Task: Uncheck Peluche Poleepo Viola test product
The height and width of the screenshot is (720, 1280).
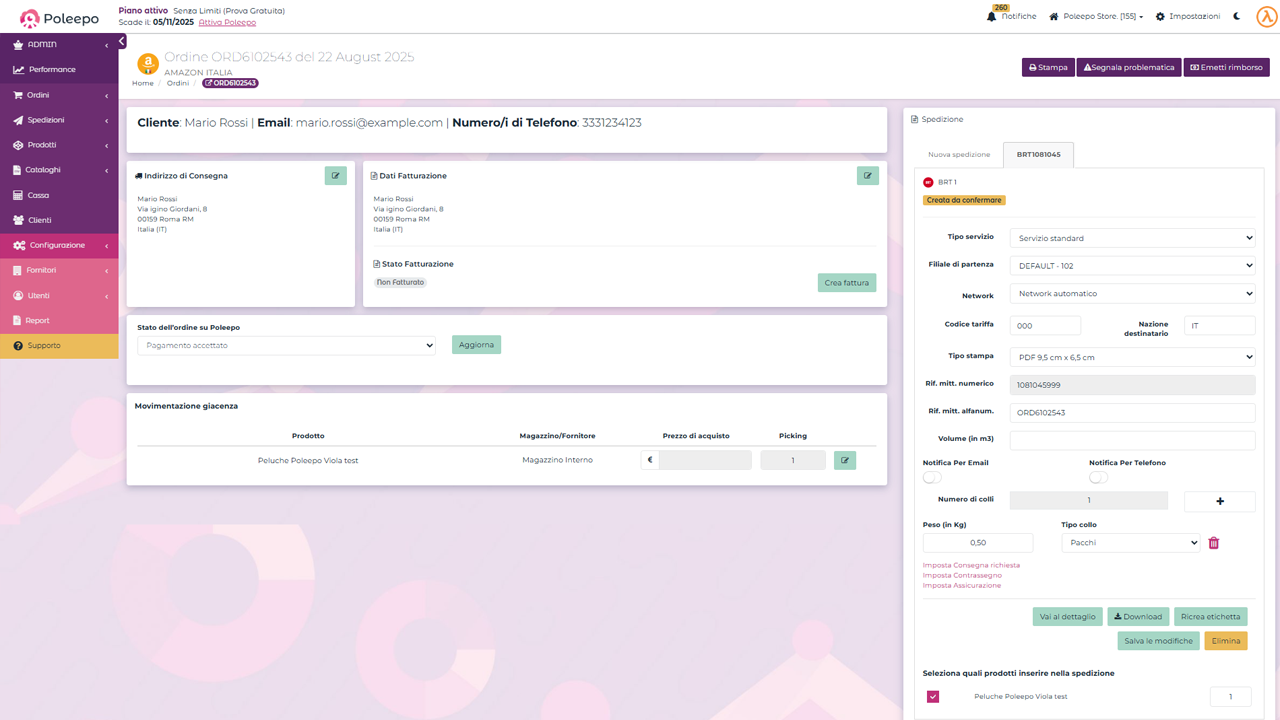Action: (x=933, y=697)
